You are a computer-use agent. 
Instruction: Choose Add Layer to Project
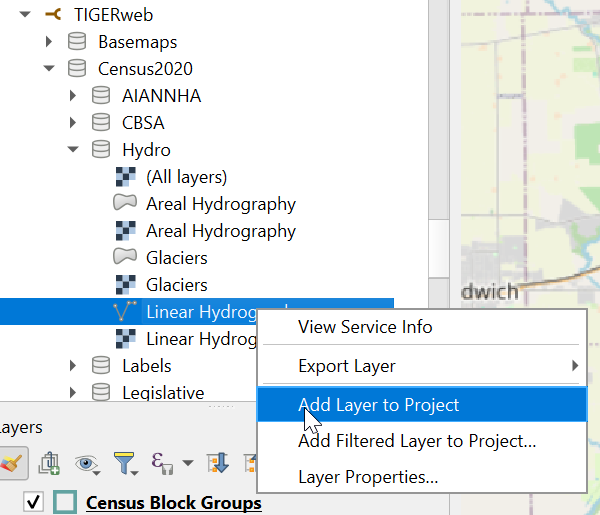coord(379,405)
